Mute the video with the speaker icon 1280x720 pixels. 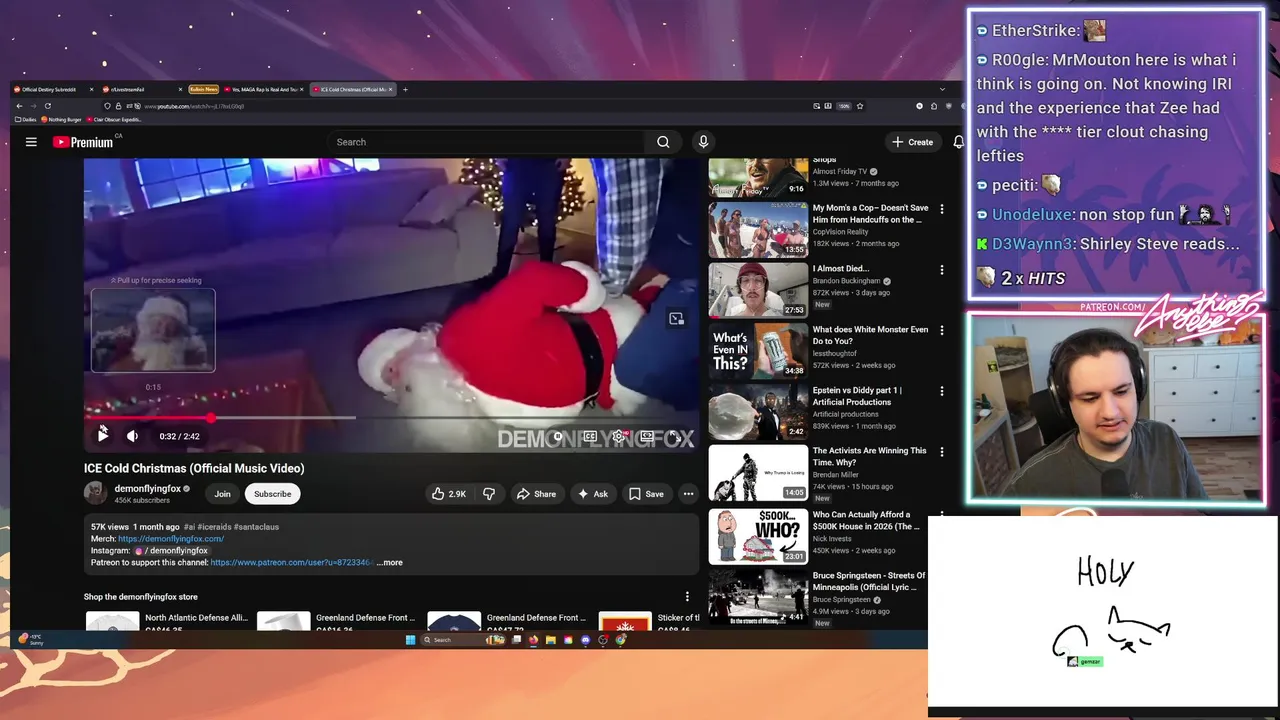132,436
